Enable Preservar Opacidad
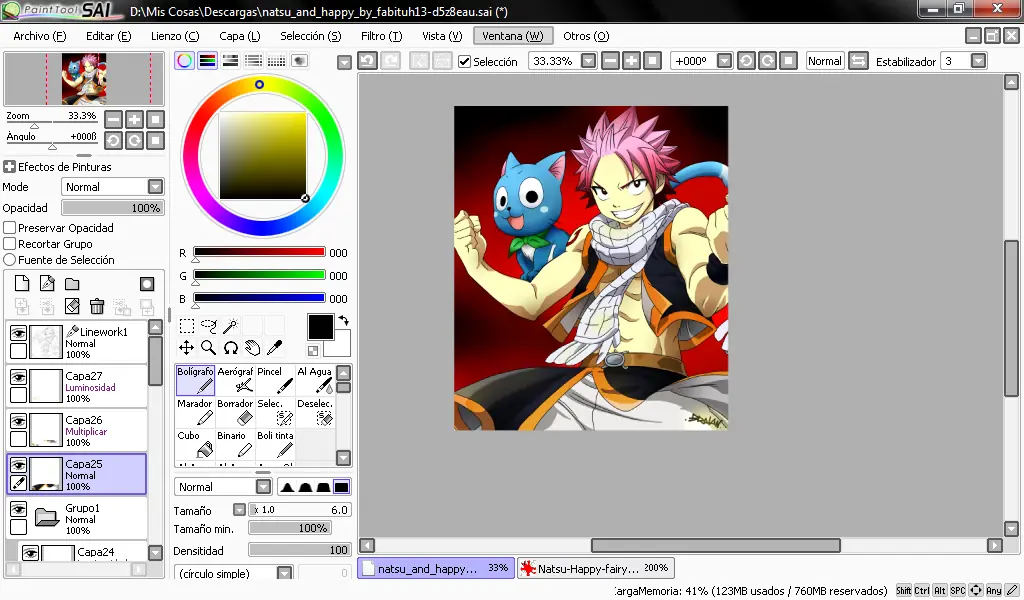 [x=10, y=228]
